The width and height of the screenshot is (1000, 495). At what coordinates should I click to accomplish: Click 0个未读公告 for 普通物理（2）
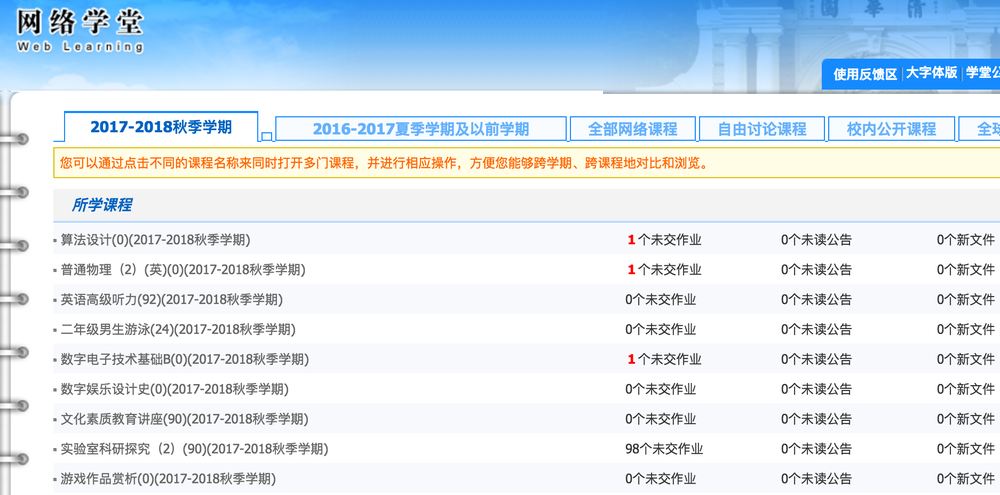pos(816,270)
